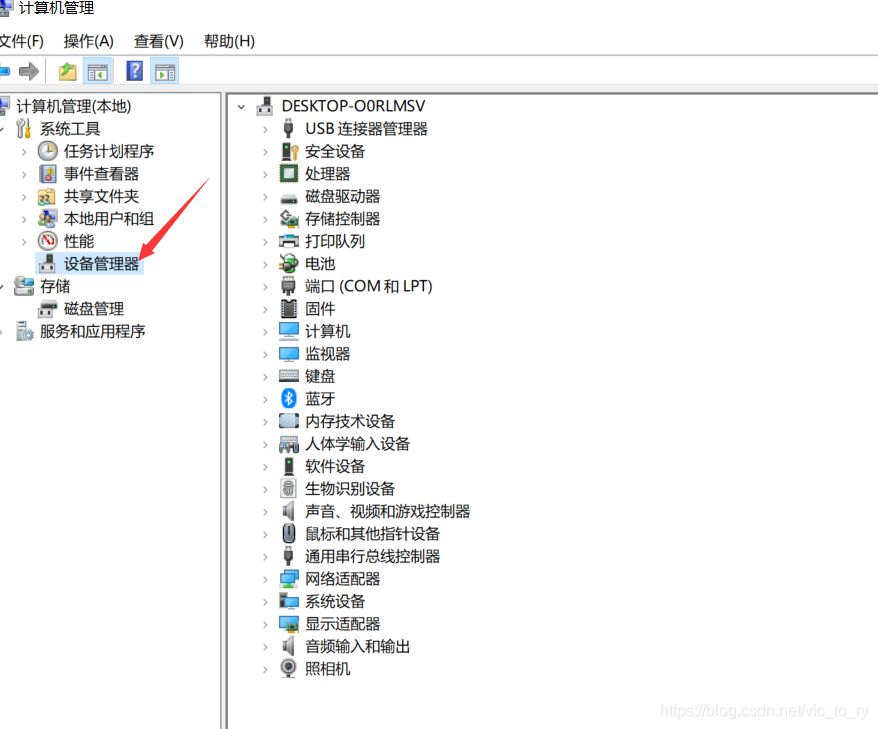Expand the 声音、视频和游戏控制器 node
Viewport: 878px width, 729px height.
coord(265,511)
